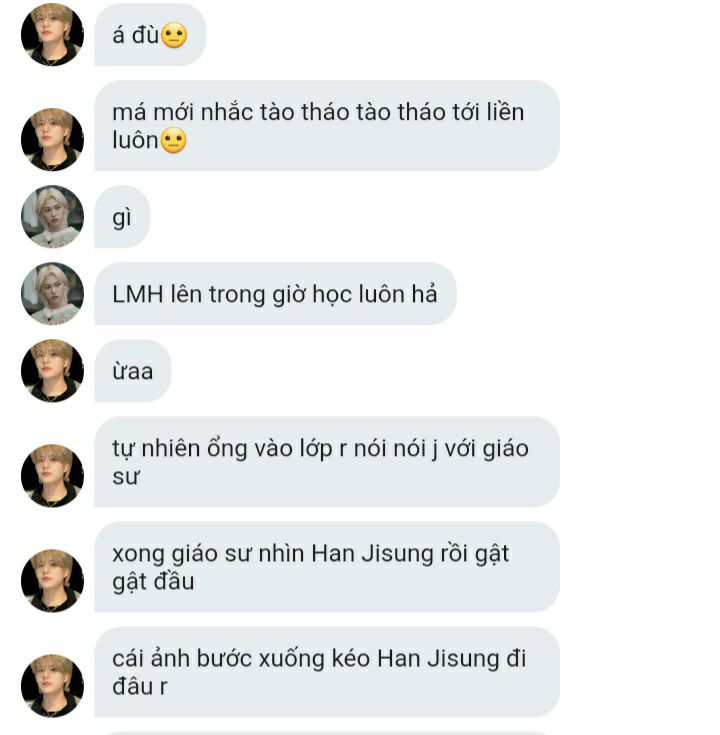Tap the avatar next to "gì" message
The height and width of the screenshot is (735, 720).
click(x=52, y=216)
